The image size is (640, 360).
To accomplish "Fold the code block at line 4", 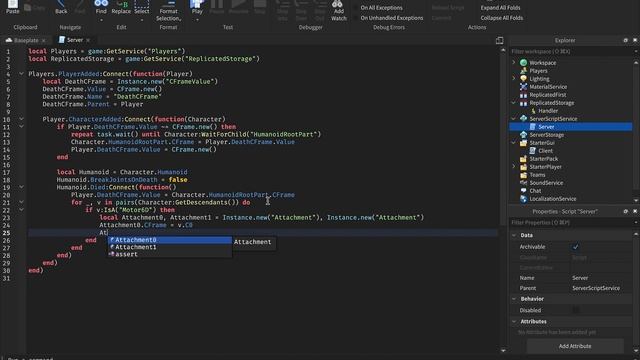I will click(21, 74).
